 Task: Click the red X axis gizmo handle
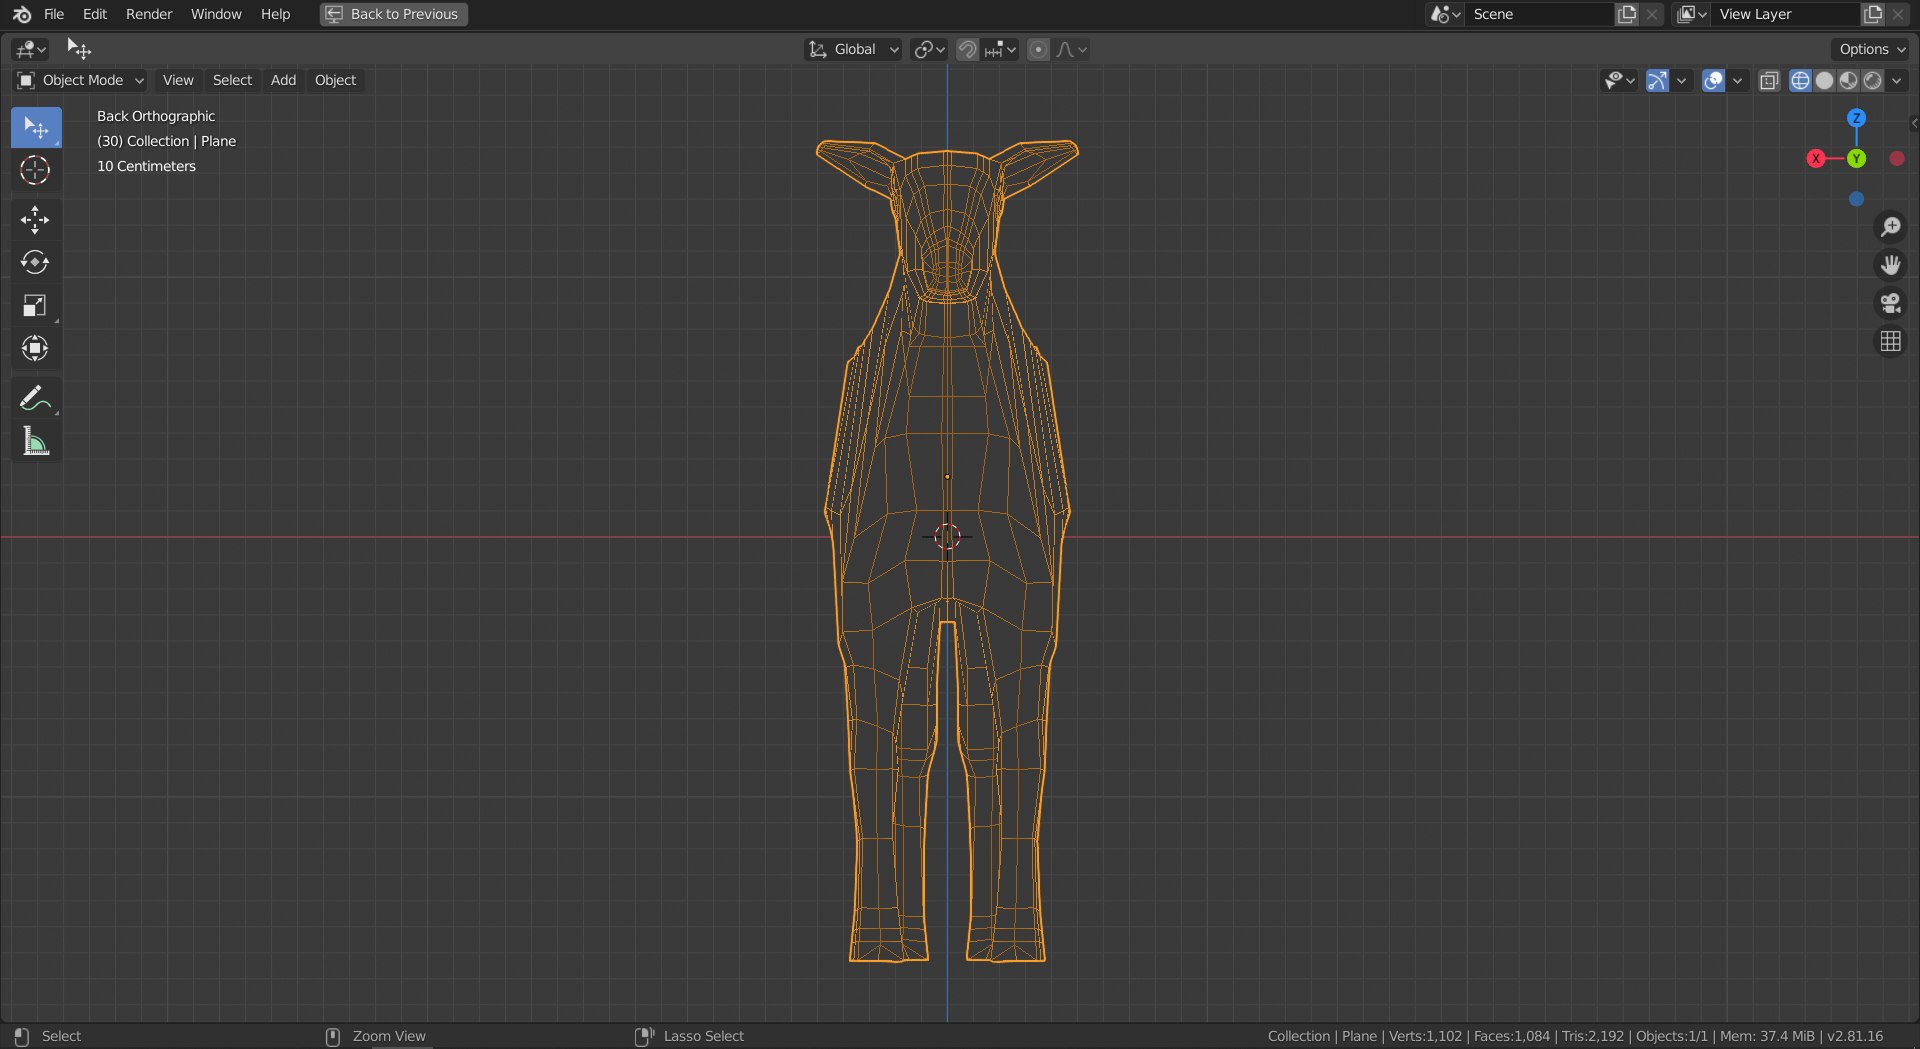(x=1816, y=159)
